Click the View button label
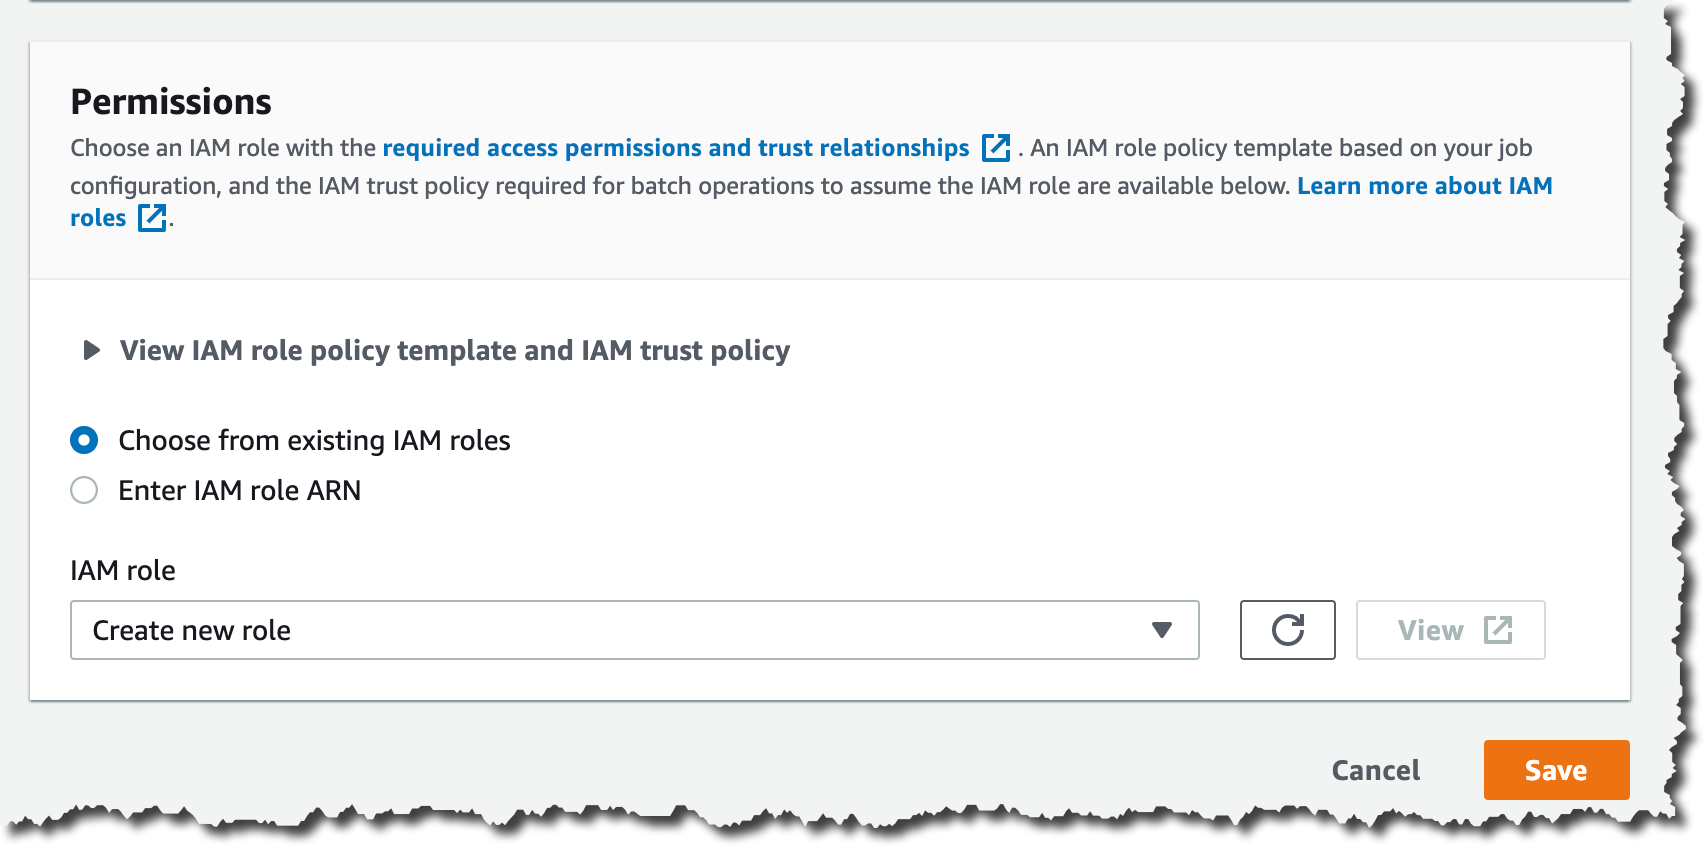1706x848 pixels. point(1430,630)
